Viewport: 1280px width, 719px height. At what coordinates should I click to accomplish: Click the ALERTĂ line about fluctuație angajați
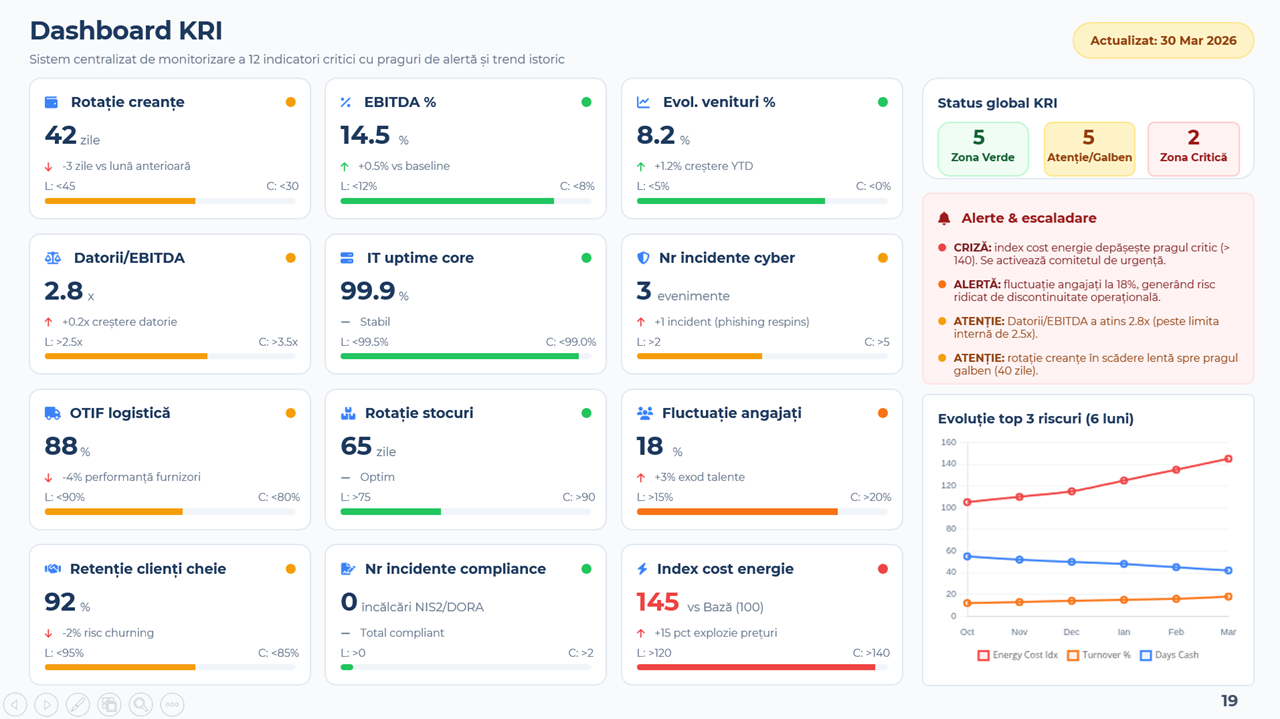tap(1085, 291)
